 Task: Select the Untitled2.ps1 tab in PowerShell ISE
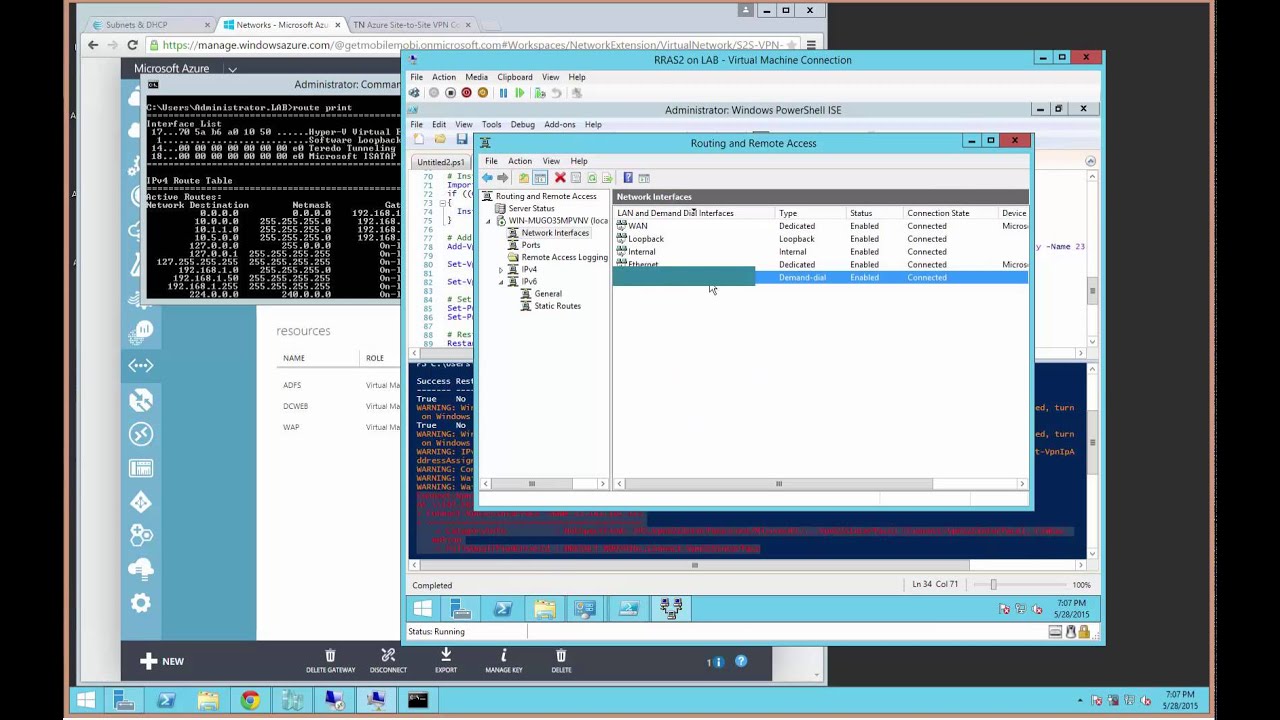[x=440, y=162]
